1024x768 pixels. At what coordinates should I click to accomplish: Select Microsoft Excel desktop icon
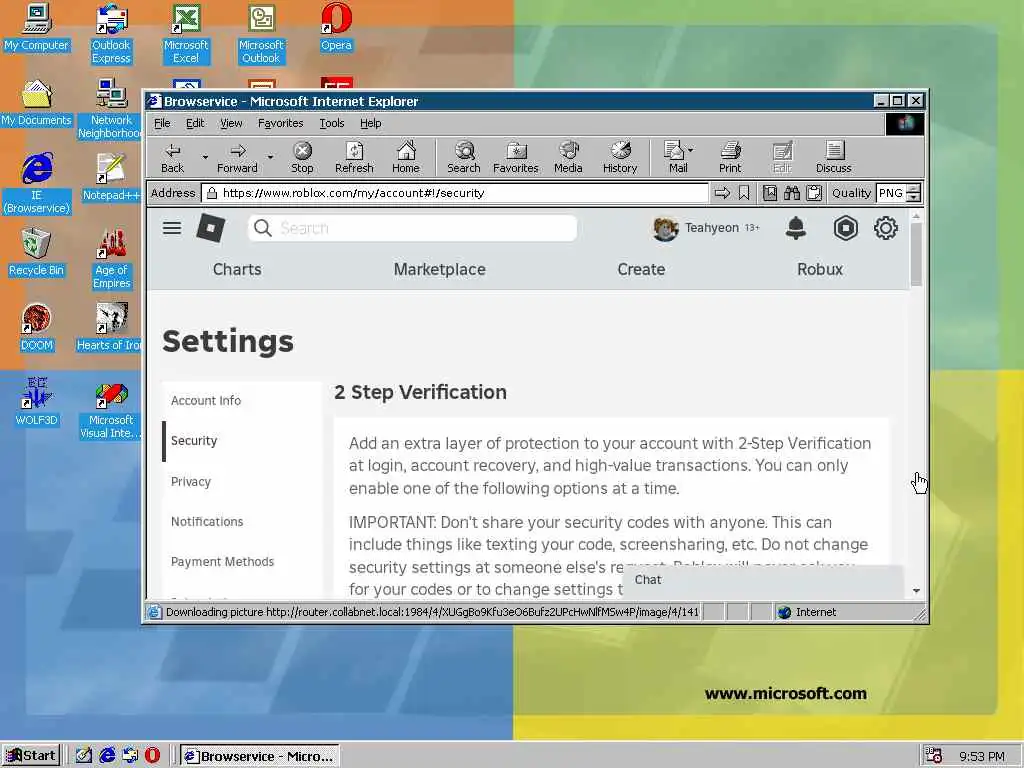(x=186, y=34)
